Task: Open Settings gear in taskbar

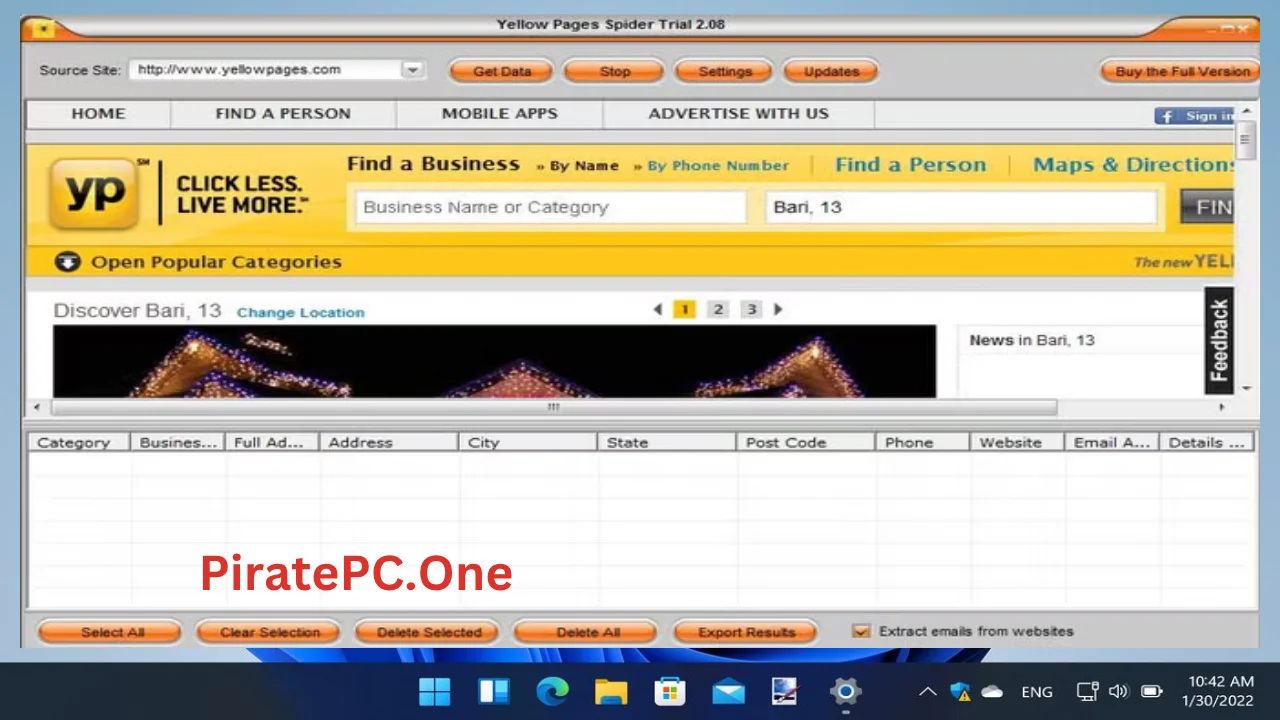Action: 845,691
